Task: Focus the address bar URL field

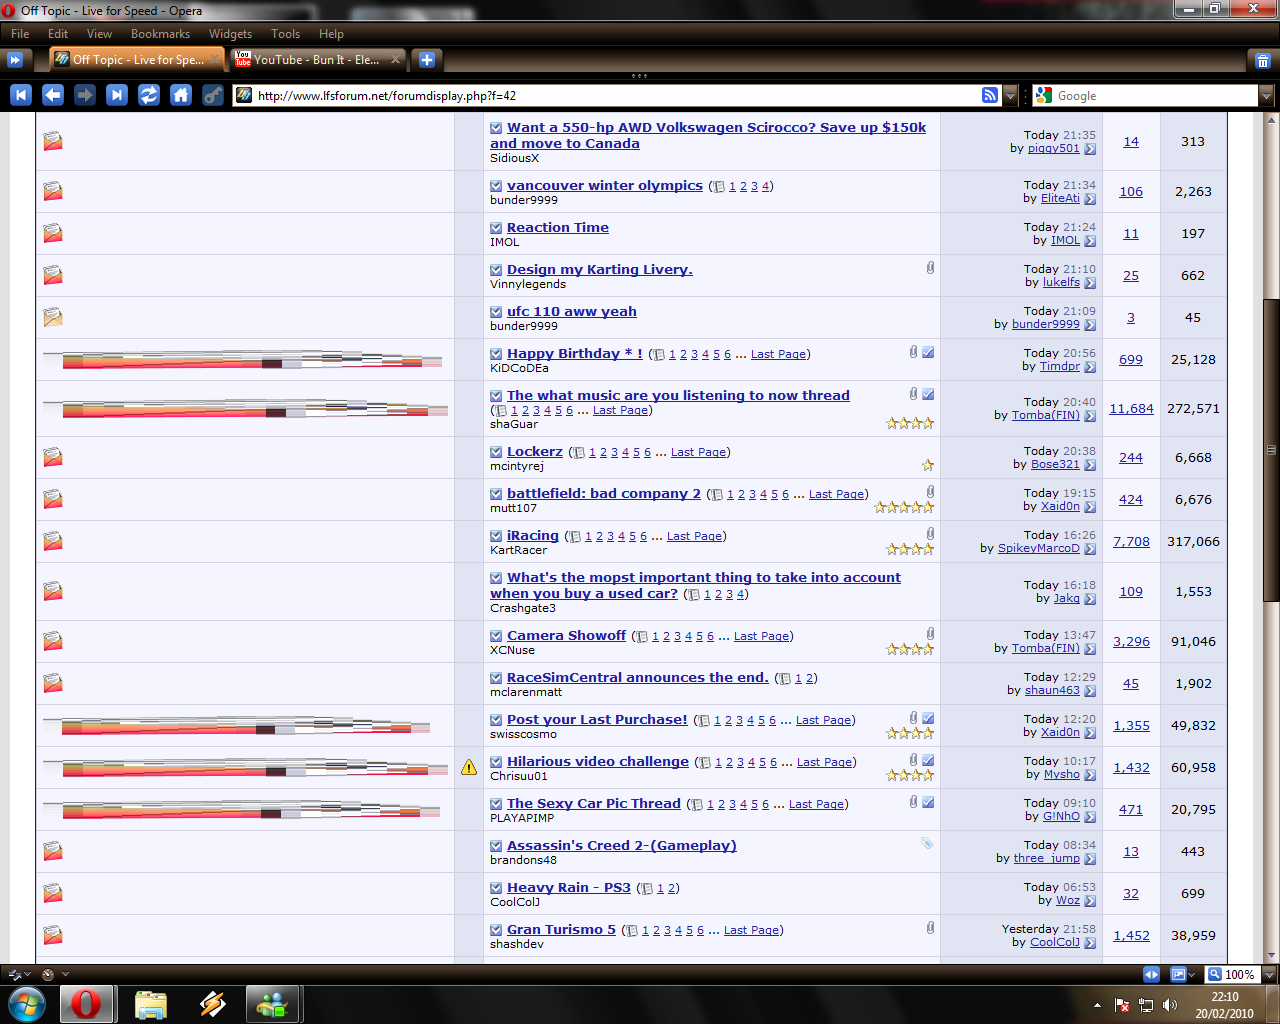Action: [x=615, y=95]
